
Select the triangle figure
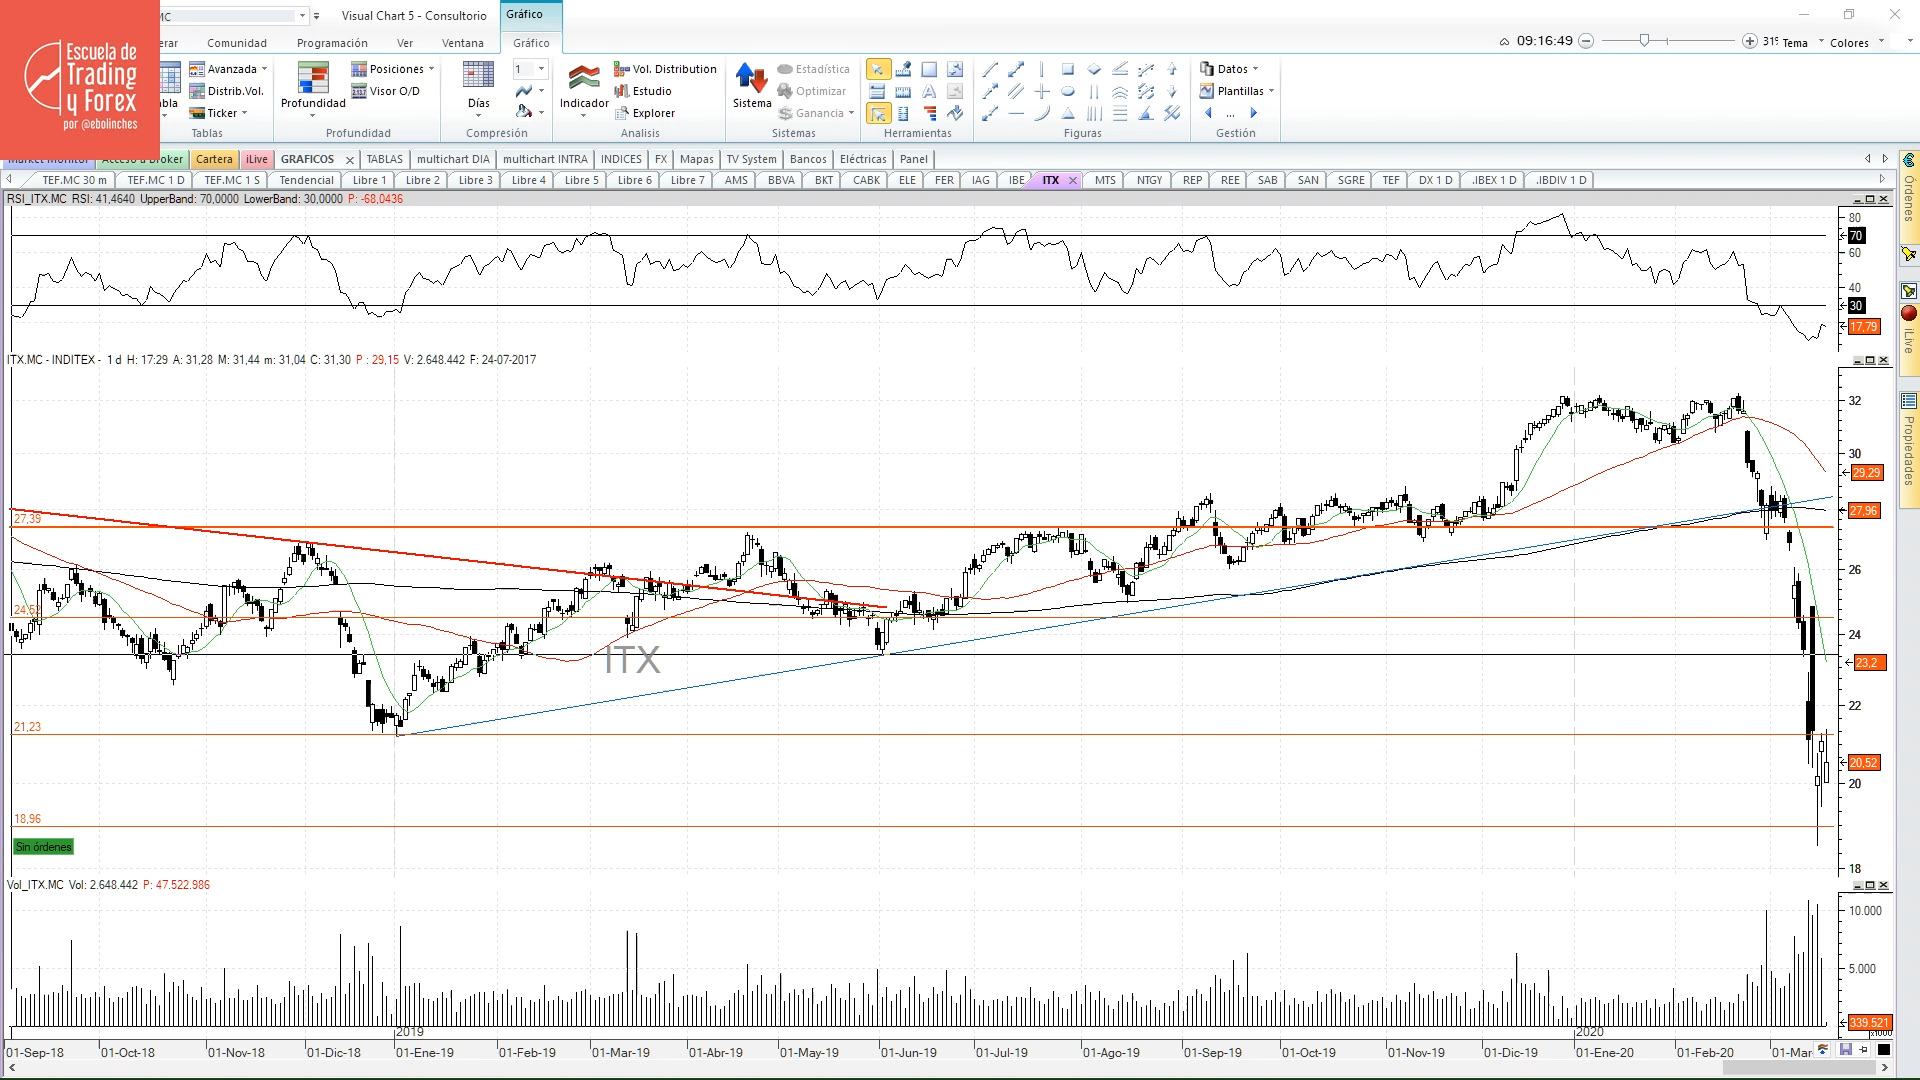click(x=1068, y=113)
